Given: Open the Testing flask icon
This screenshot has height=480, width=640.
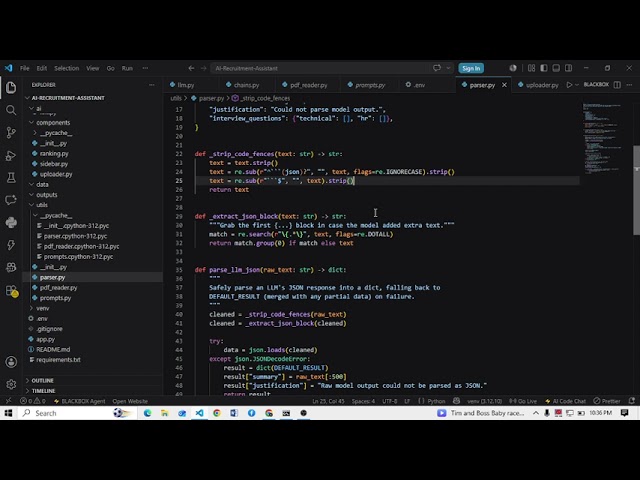Looking at the screenshot, I should pos(11,178).
